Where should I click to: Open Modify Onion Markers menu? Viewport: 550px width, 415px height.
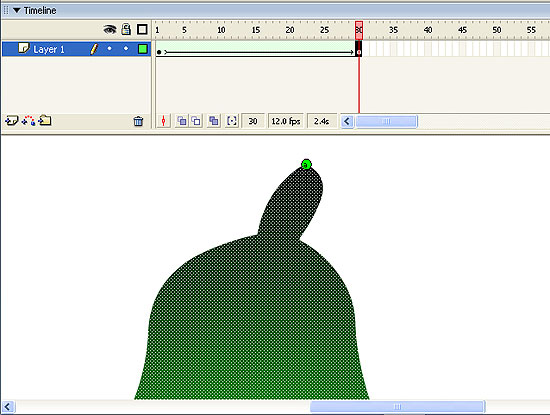232,121
